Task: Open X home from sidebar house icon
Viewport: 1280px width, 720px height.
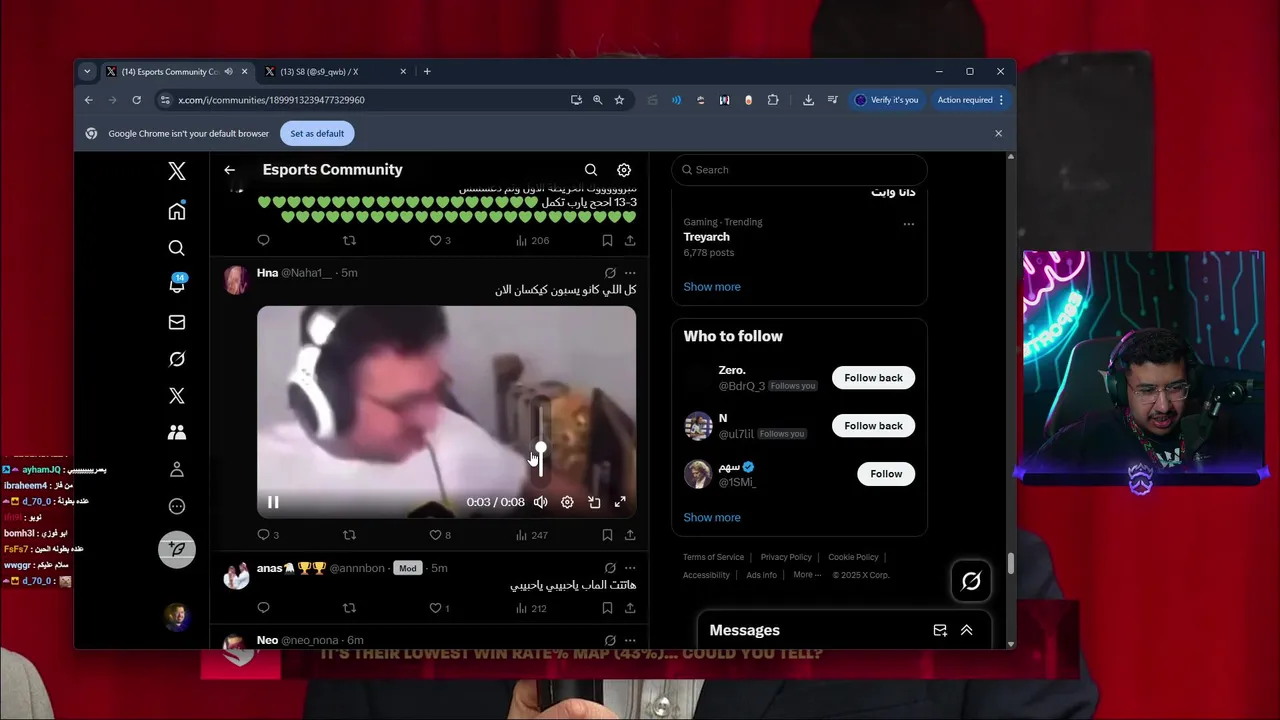Action: coord(177,211)
